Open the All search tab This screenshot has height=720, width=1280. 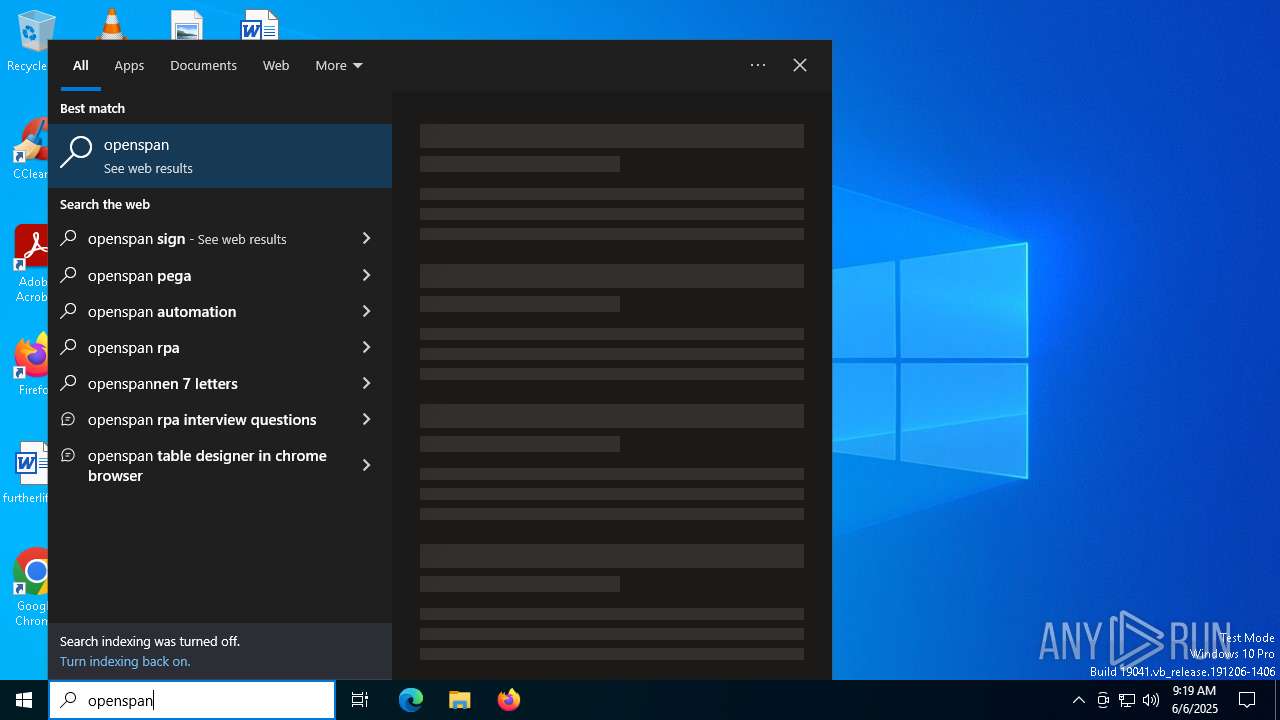click(x=81, y=66)
